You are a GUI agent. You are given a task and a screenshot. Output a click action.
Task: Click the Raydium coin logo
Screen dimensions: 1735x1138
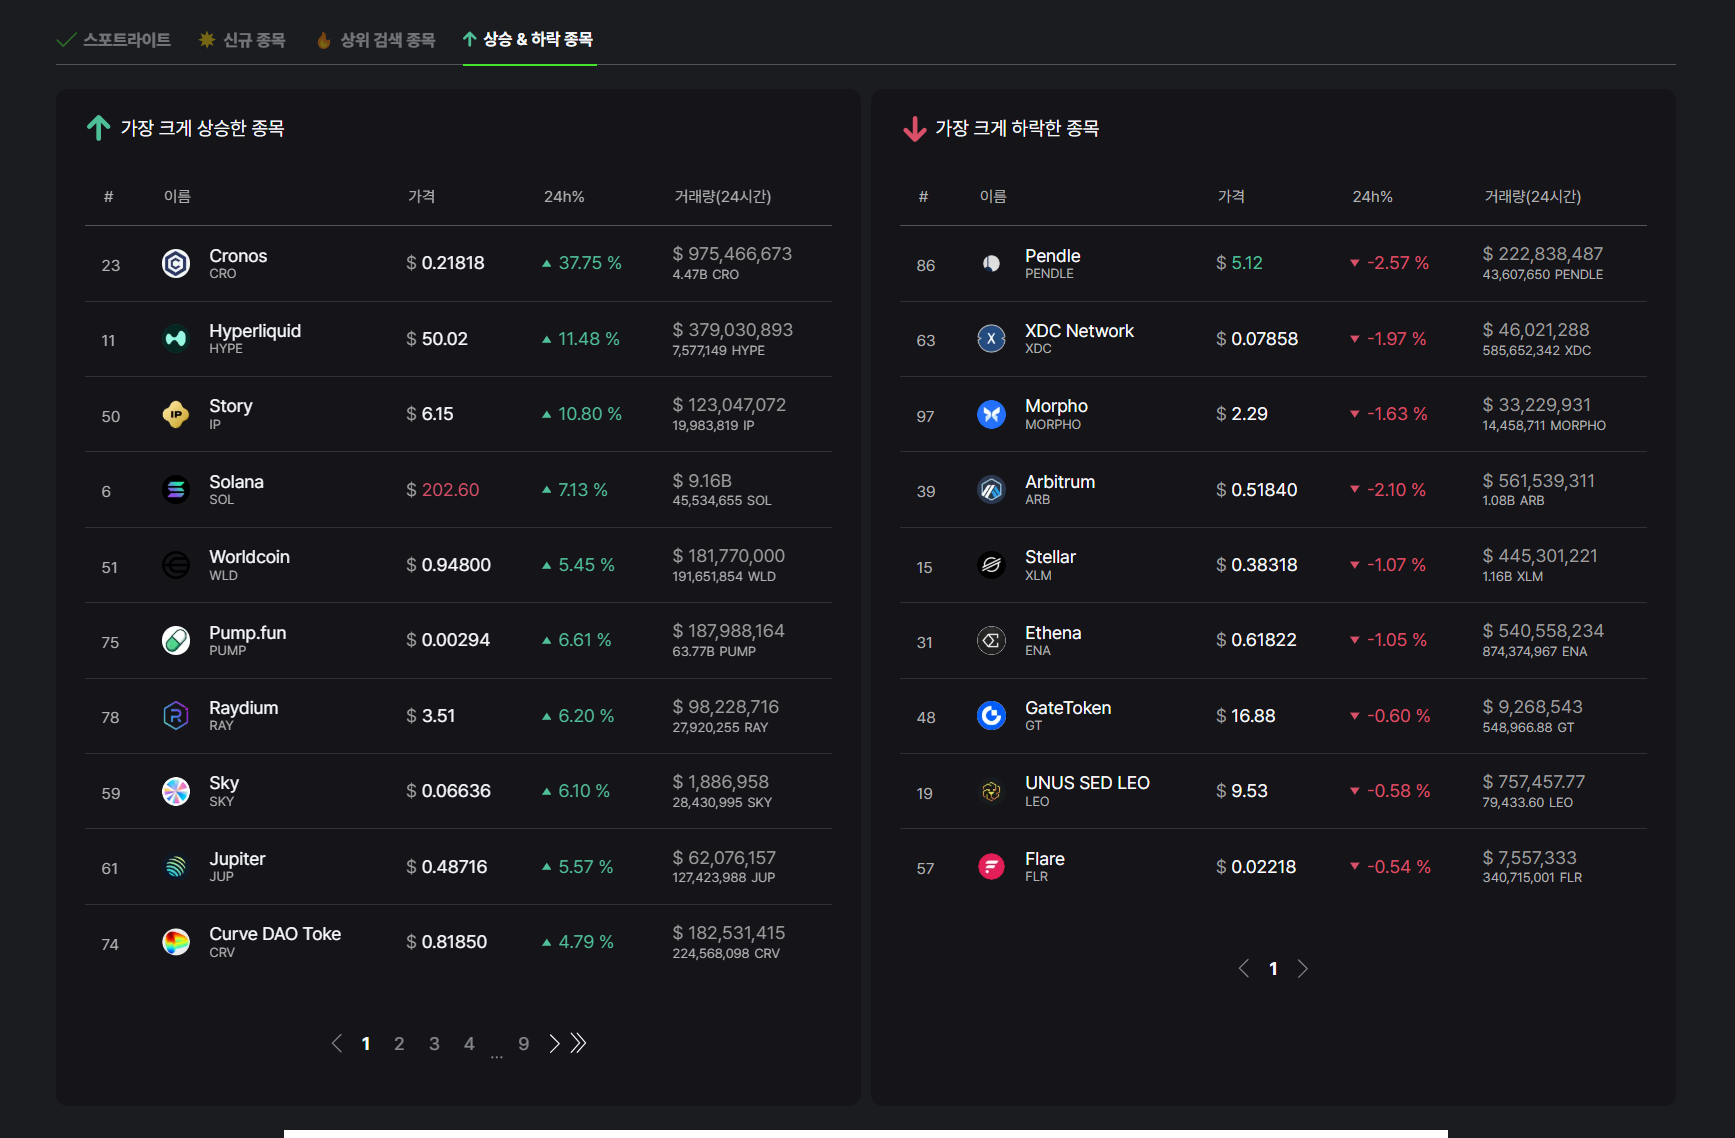tap(176, 716)
